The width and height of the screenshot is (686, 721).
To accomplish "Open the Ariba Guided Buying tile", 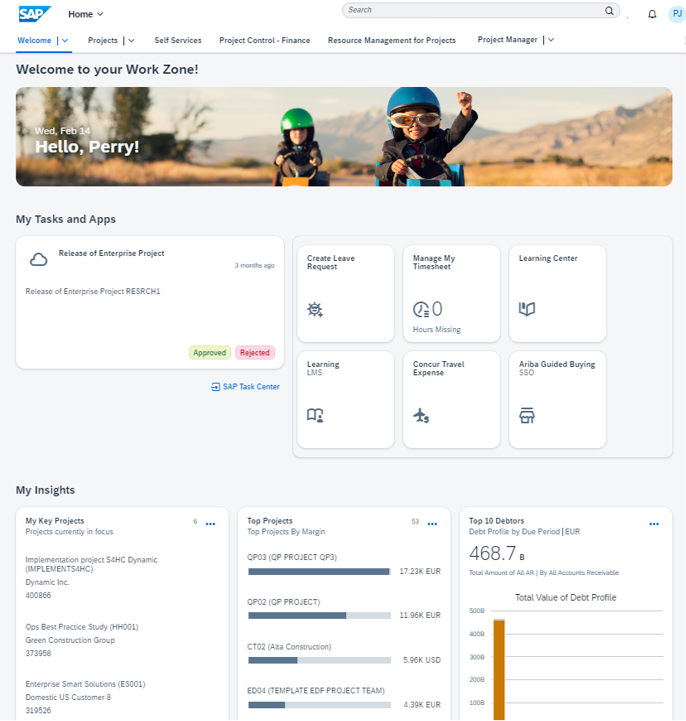I will [x=557, y=400].
